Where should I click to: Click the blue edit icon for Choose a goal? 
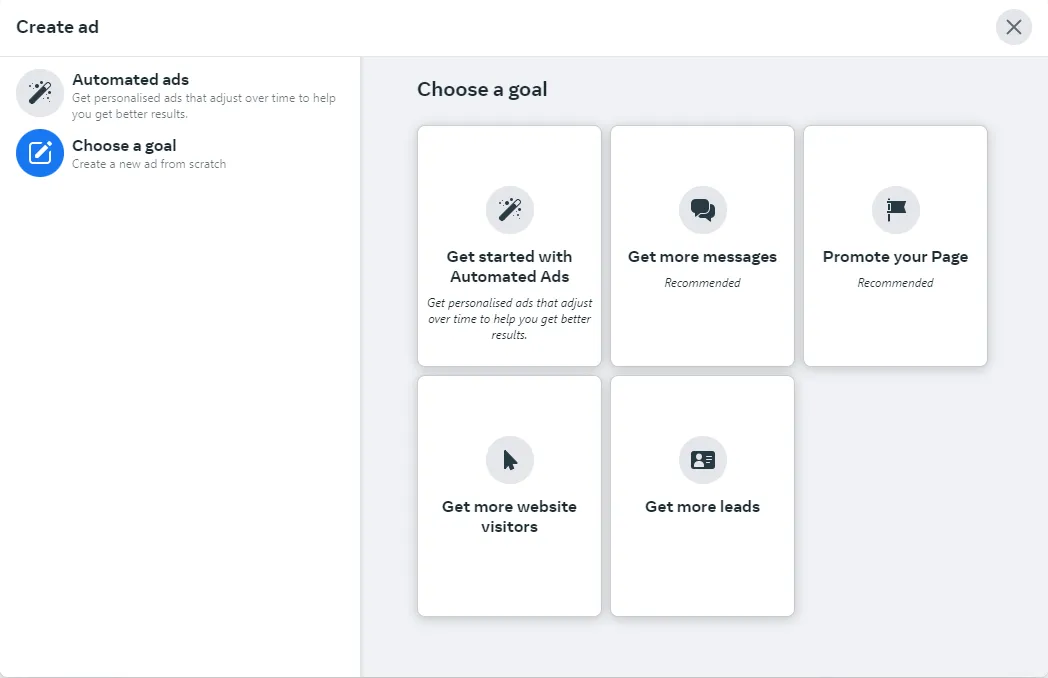[40, 153]
